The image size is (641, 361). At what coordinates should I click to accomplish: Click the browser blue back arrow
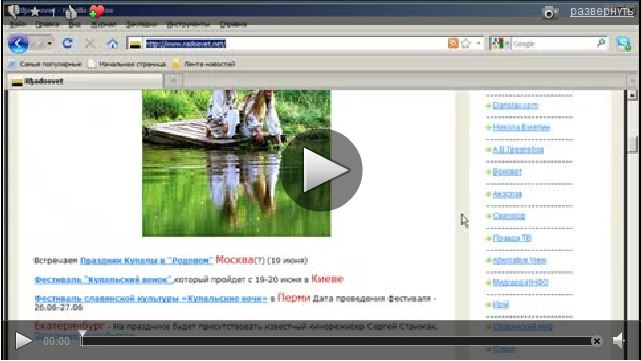[18, 43]
